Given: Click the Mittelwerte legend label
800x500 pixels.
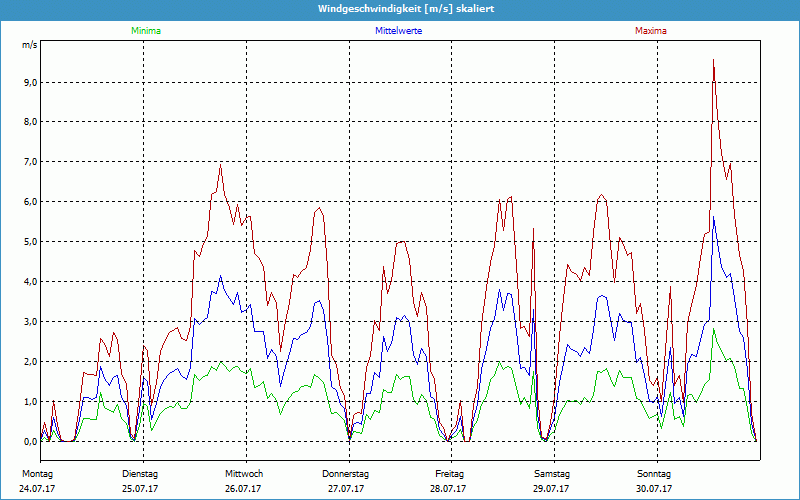Looking at the screenshot, I should tap(398, 31).
